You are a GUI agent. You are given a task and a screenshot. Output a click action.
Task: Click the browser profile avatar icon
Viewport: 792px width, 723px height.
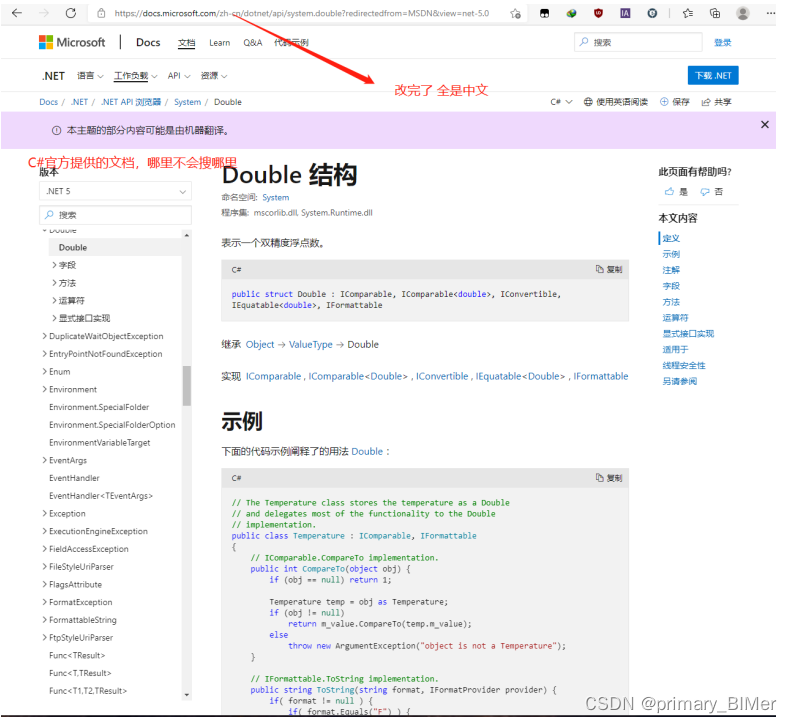[742, 13]
